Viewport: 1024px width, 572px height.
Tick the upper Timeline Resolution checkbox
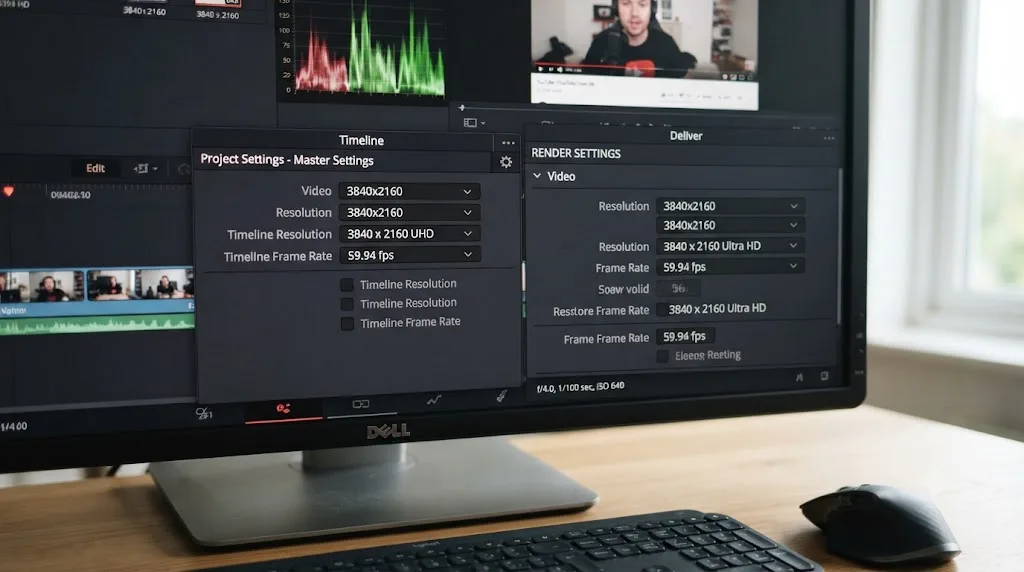tap(347, 285)
